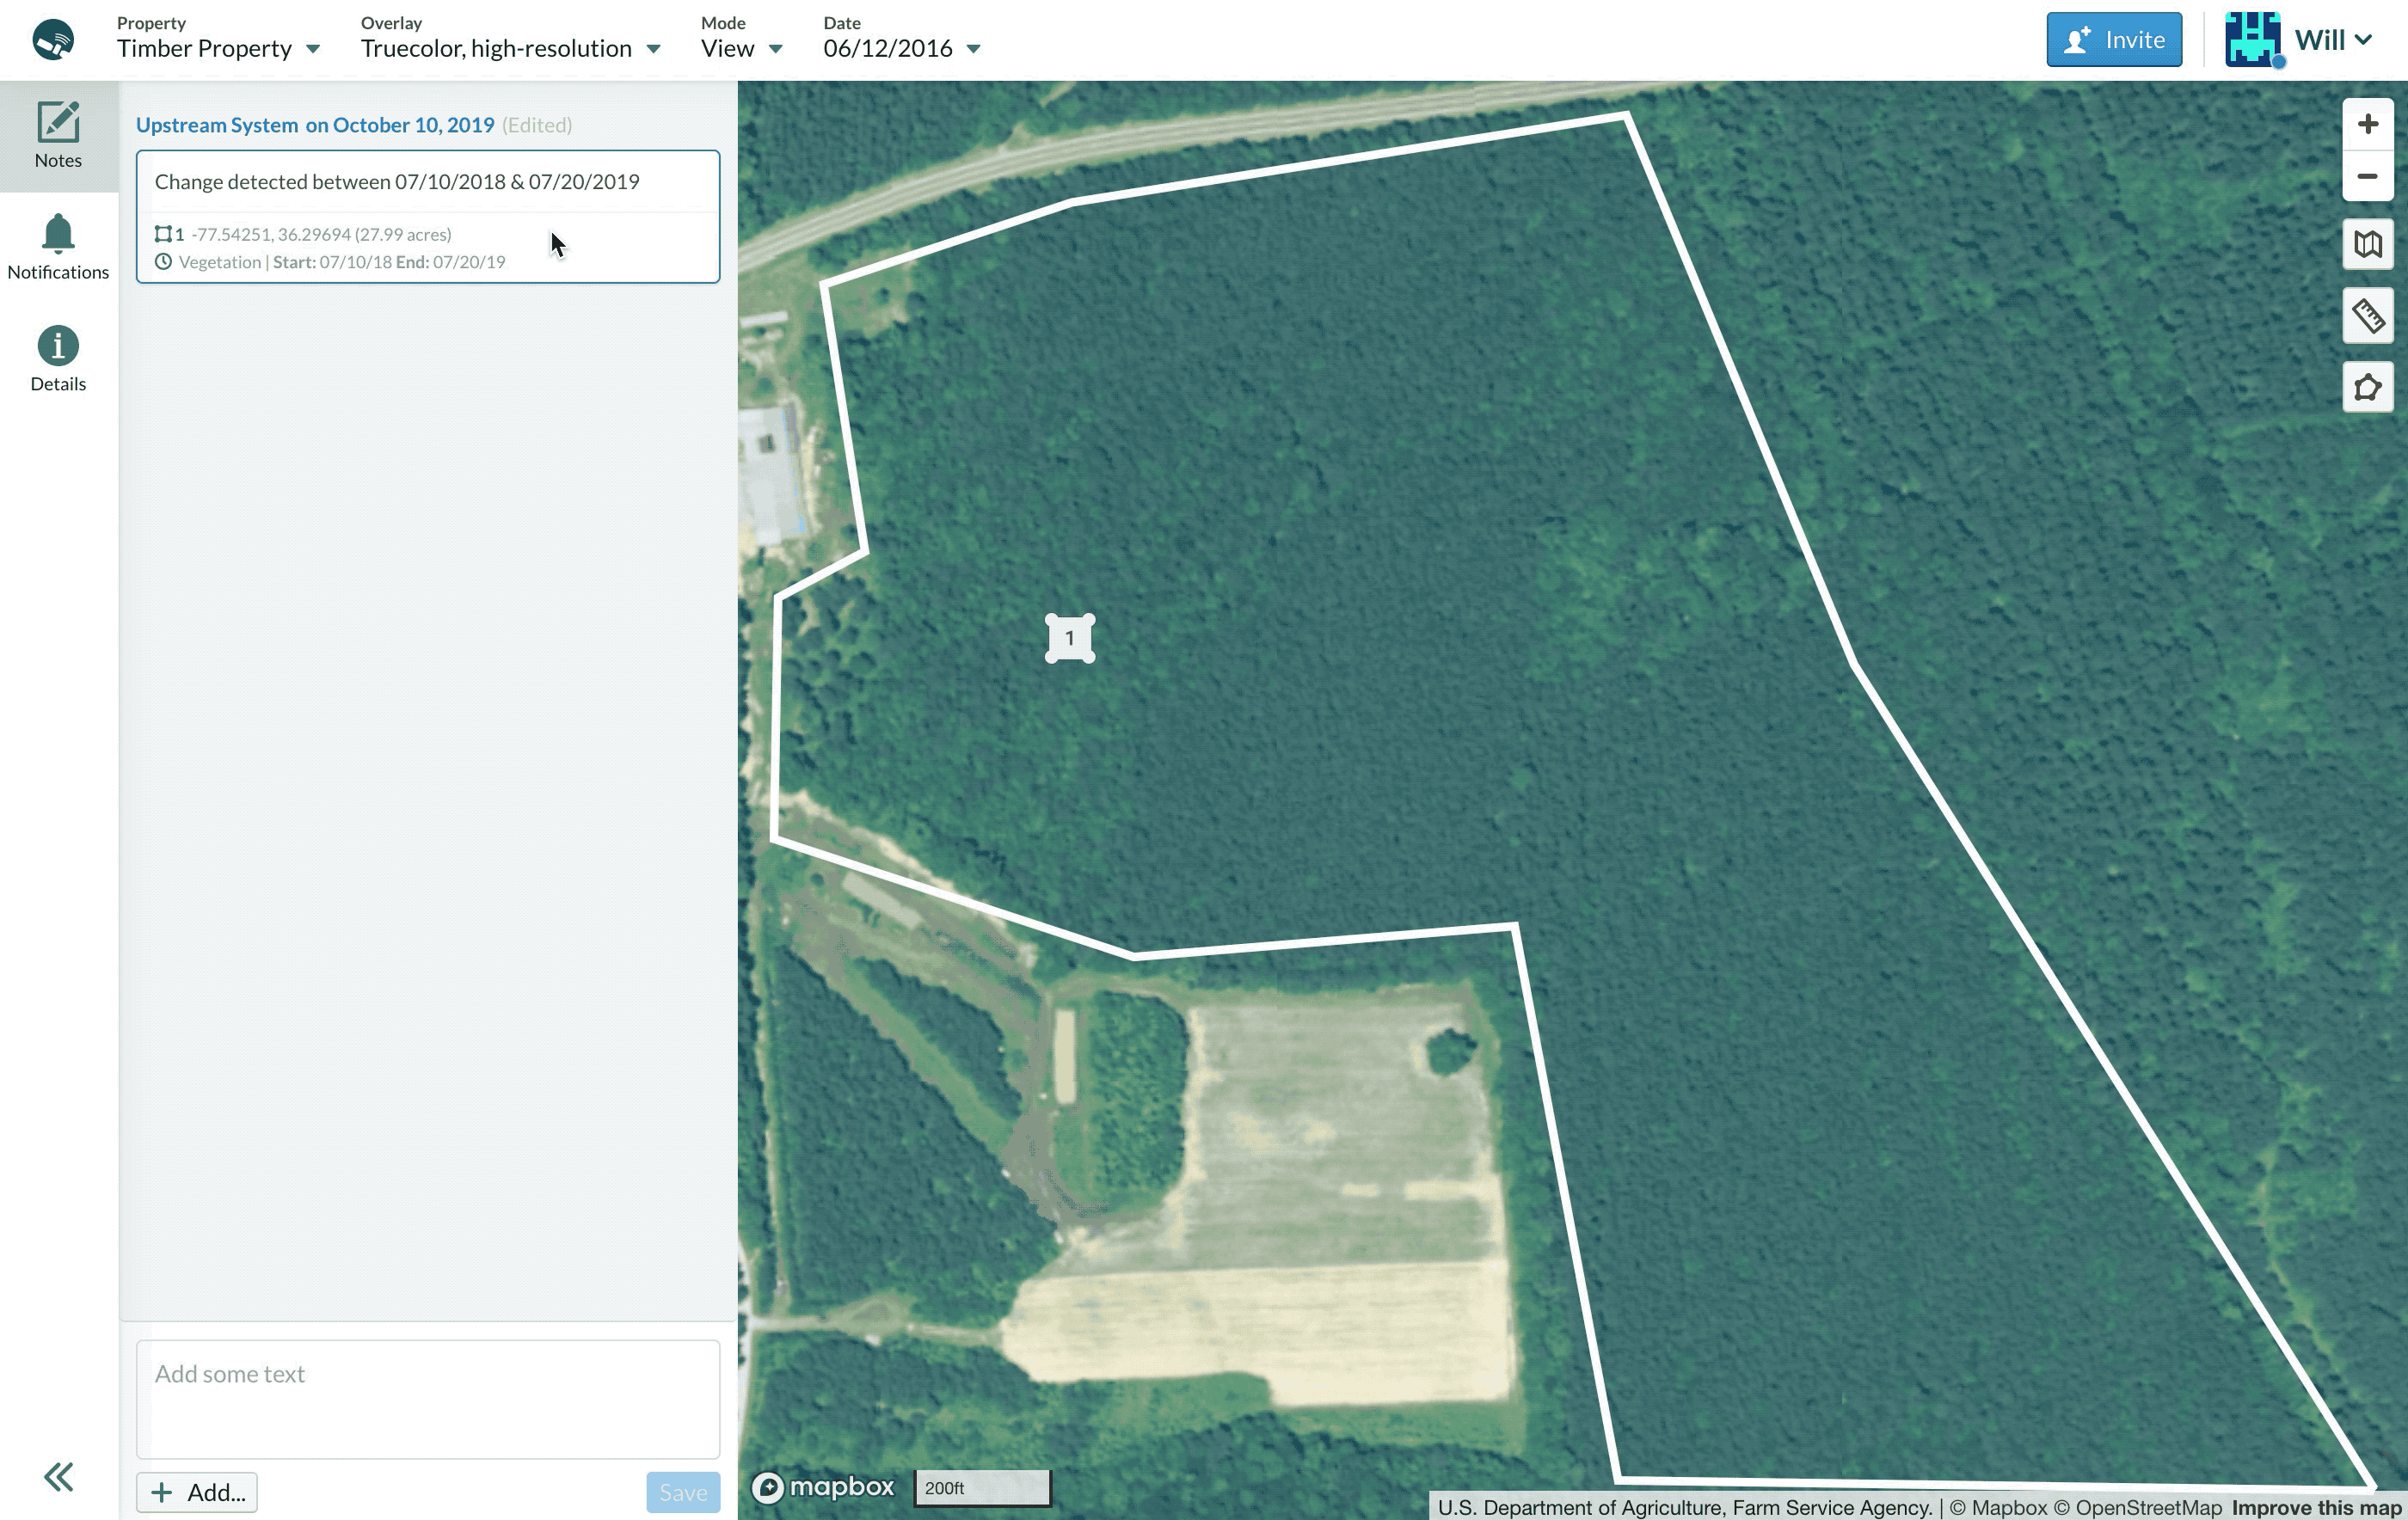The height and width of the screenshot is (1520, 2408).
Task: Collapse the sidebar with double chevron
Action: click(x=58, y=1477)
